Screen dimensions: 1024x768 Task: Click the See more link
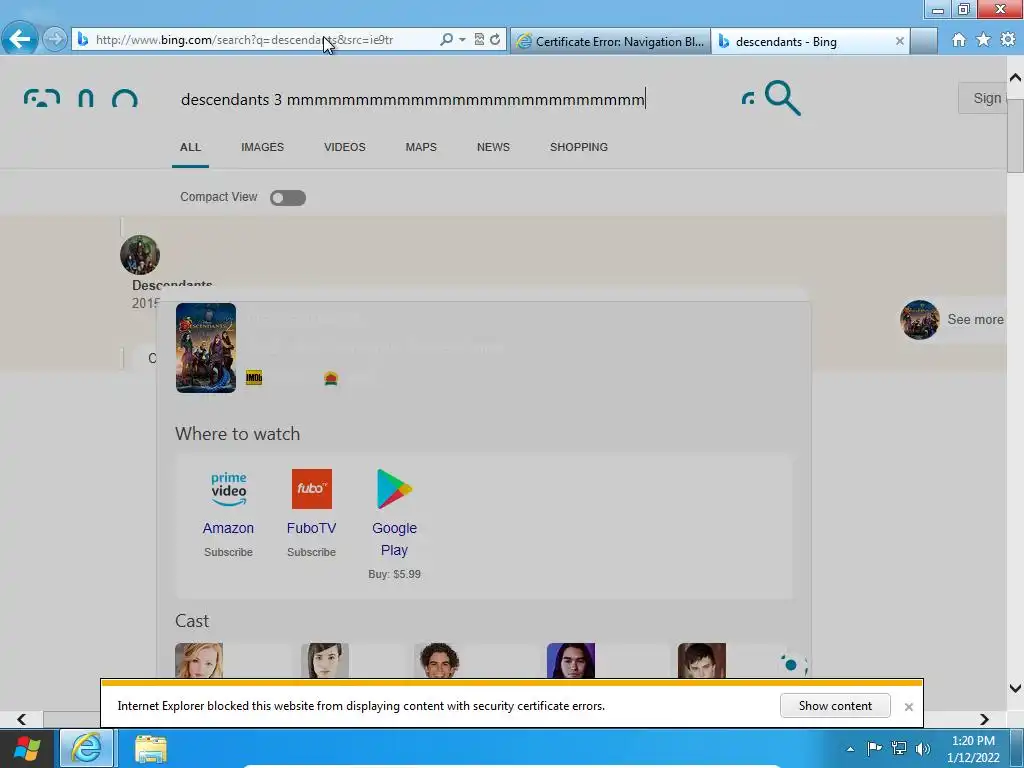click(975, 319)
